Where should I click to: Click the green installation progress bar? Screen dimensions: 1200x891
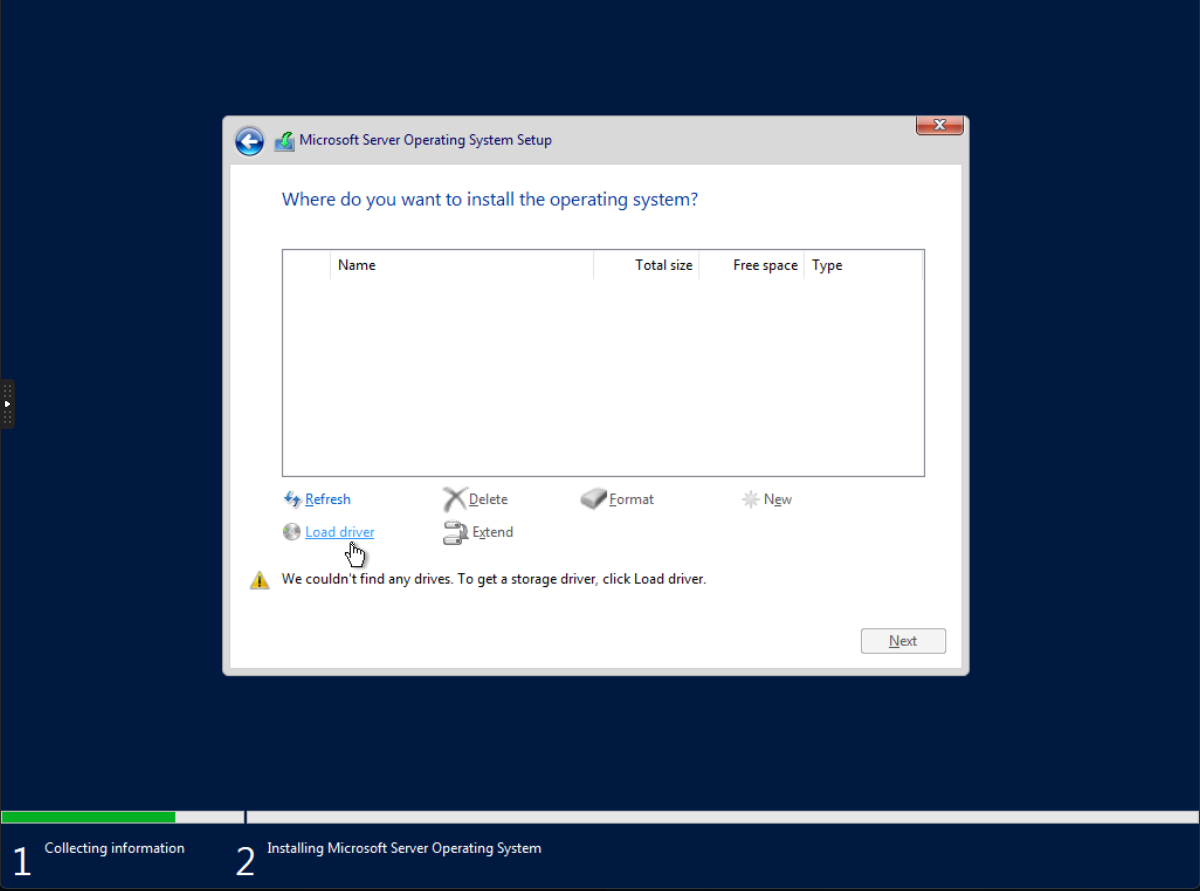pyautogui.click(x=88, y=817)
